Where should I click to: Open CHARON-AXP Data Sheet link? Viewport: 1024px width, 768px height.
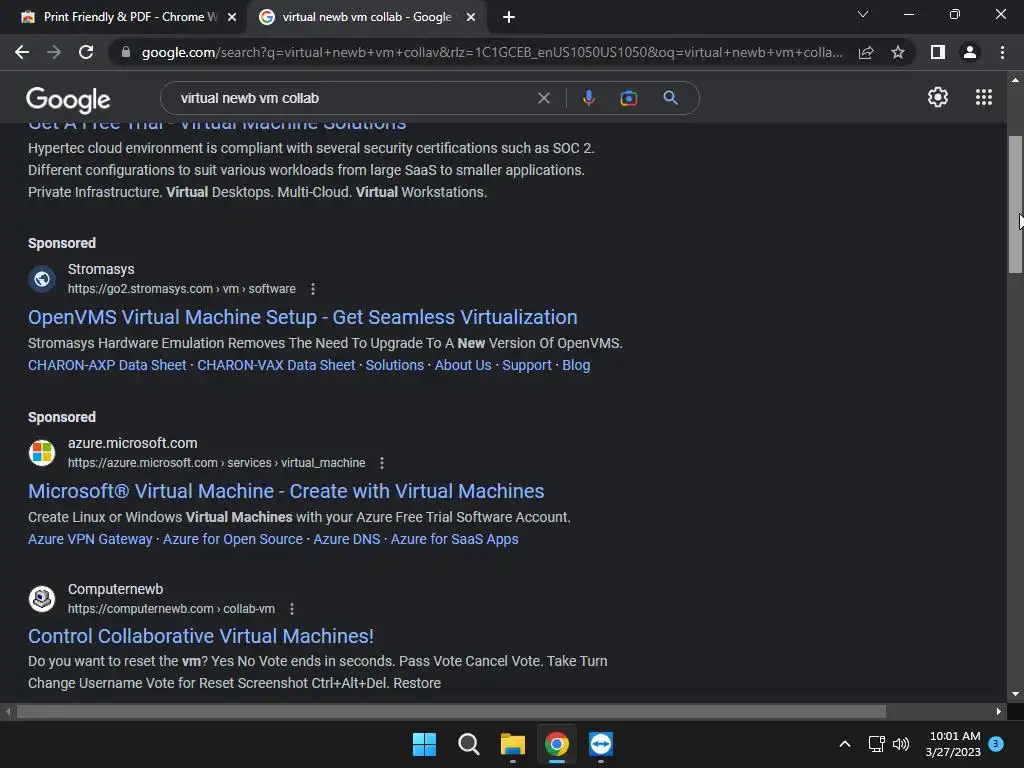(x=107, y=365)
